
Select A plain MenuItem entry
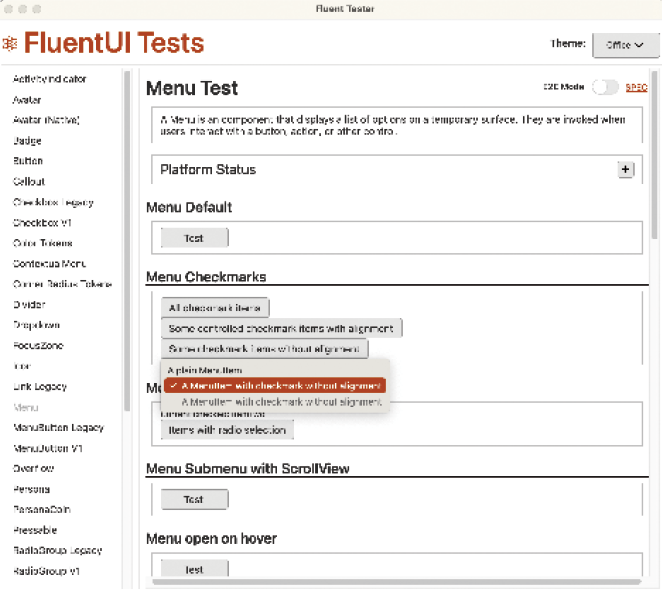click(274, 370)
